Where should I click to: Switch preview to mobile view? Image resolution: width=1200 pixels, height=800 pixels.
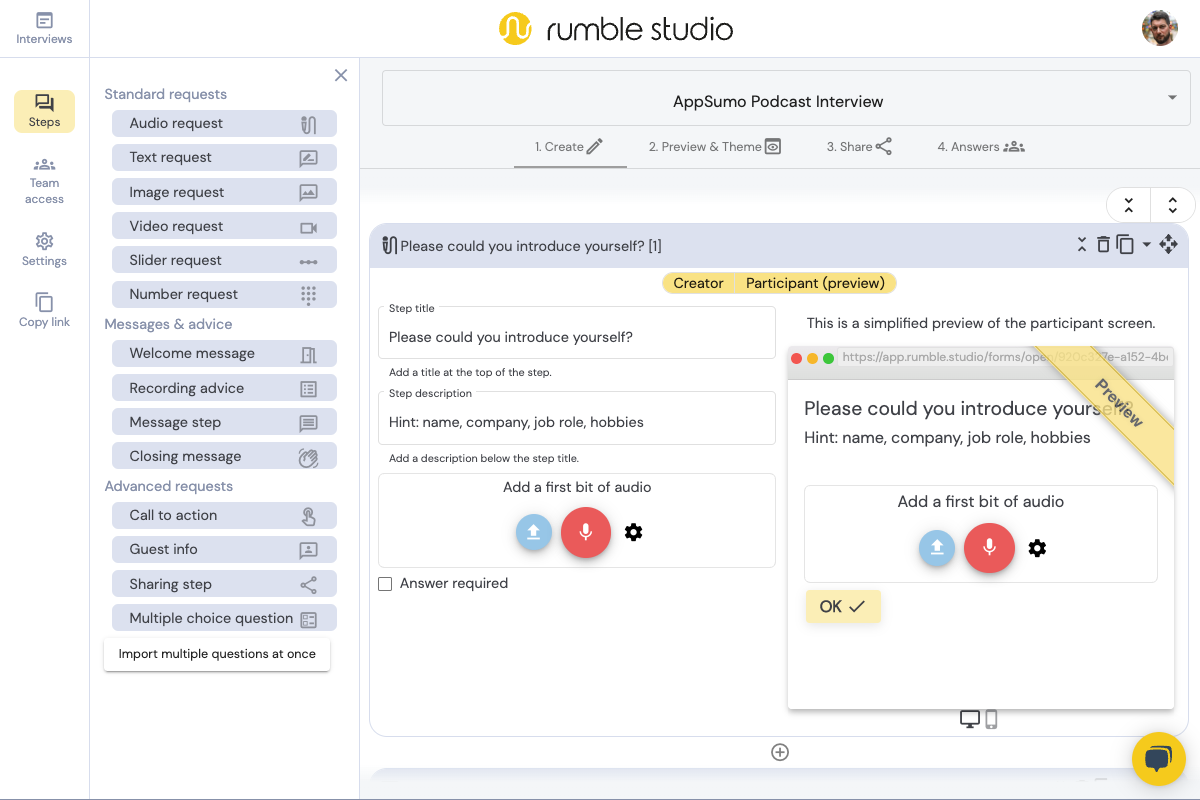[x=991, y=719]
